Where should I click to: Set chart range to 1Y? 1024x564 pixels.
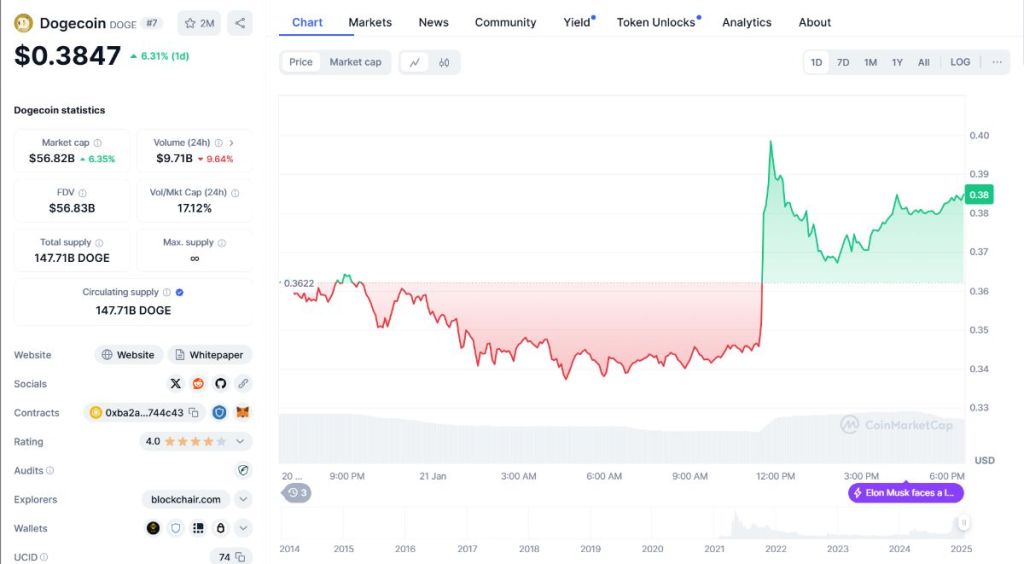pos(897,63)
